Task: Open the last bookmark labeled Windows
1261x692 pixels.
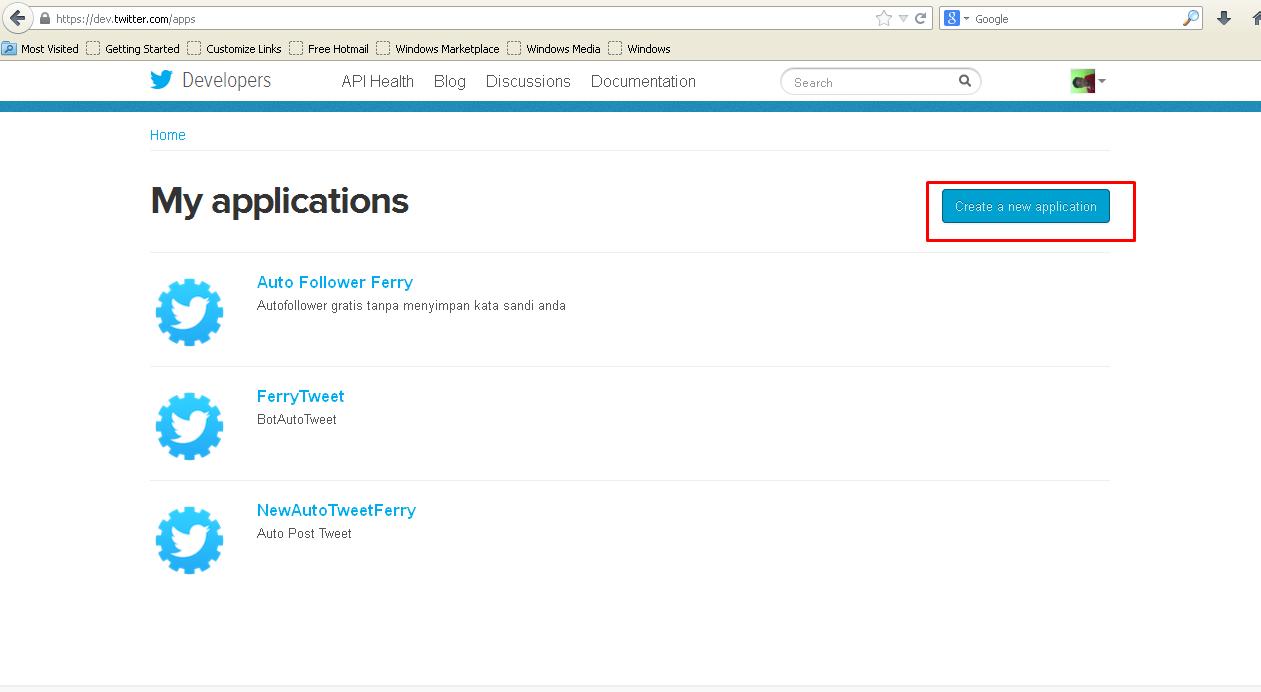Action: pyautogui.click(x=640, y=48)
